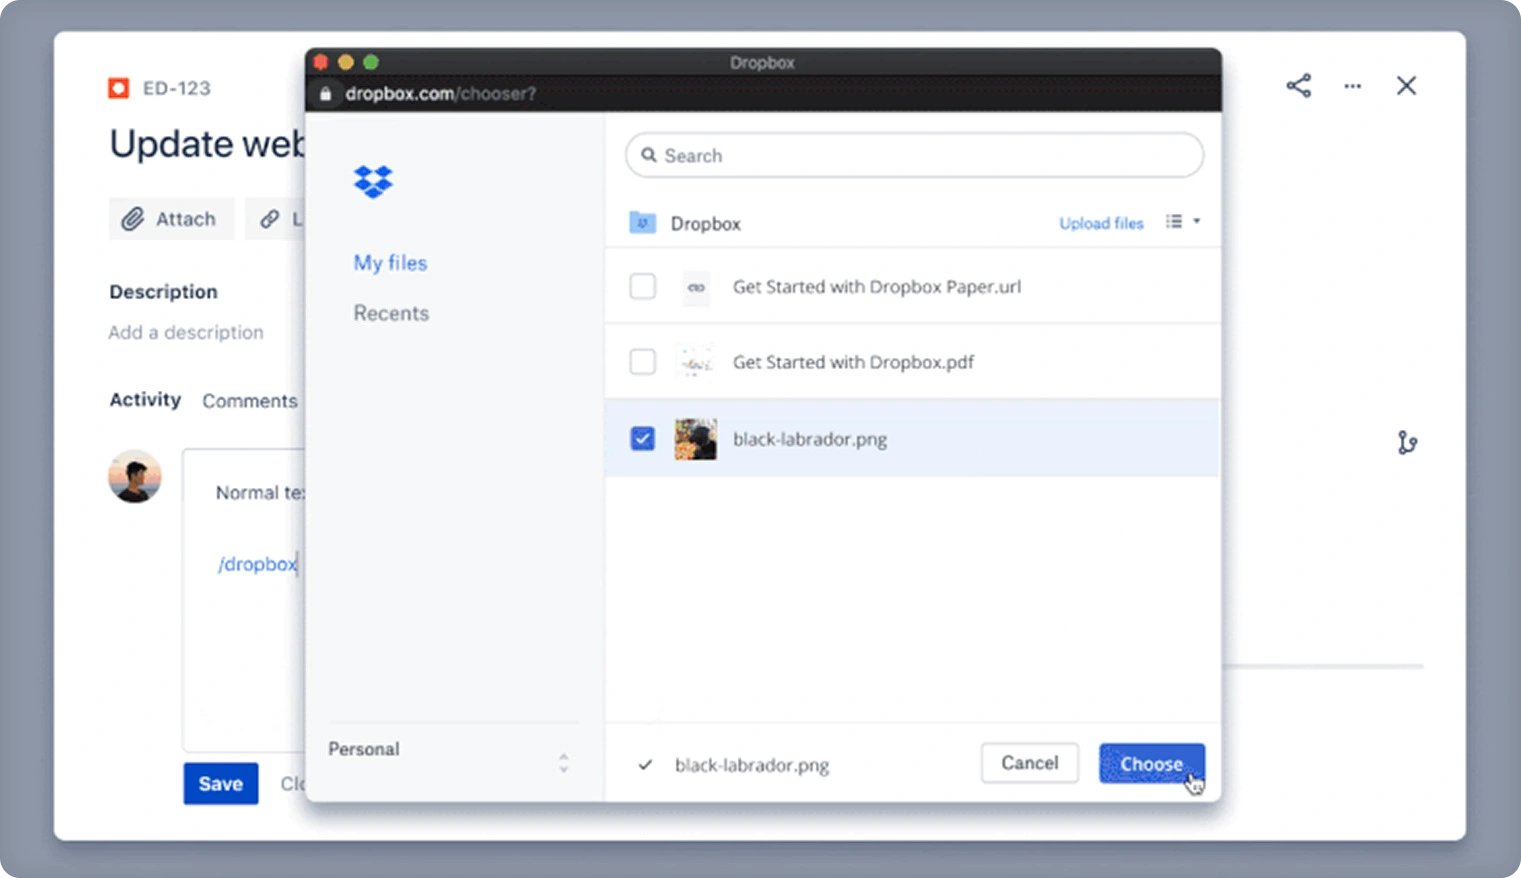Image resolution: width=1521 pixels, height=878 pixels.
Task: Open the more options ellipsis icon
Action: (x=1352, y=87)
